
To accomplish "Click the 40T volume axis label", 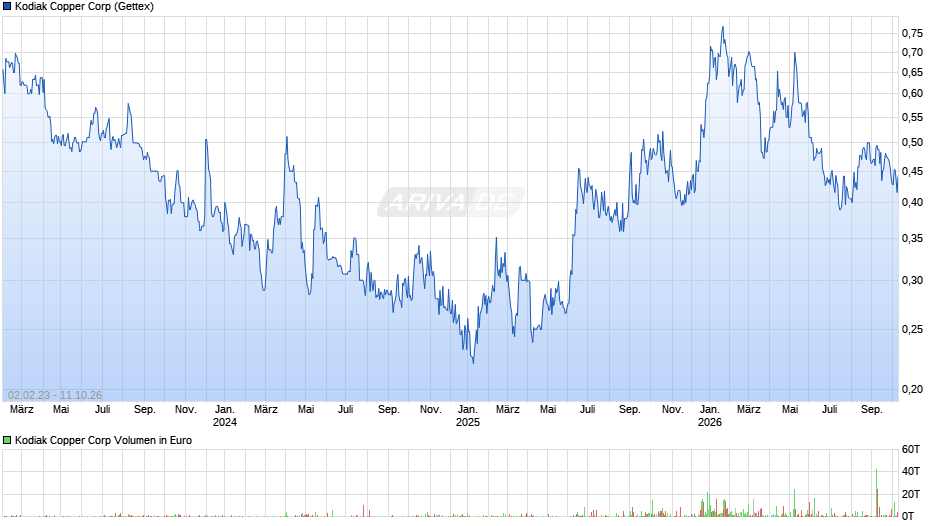I will (911, 471).
